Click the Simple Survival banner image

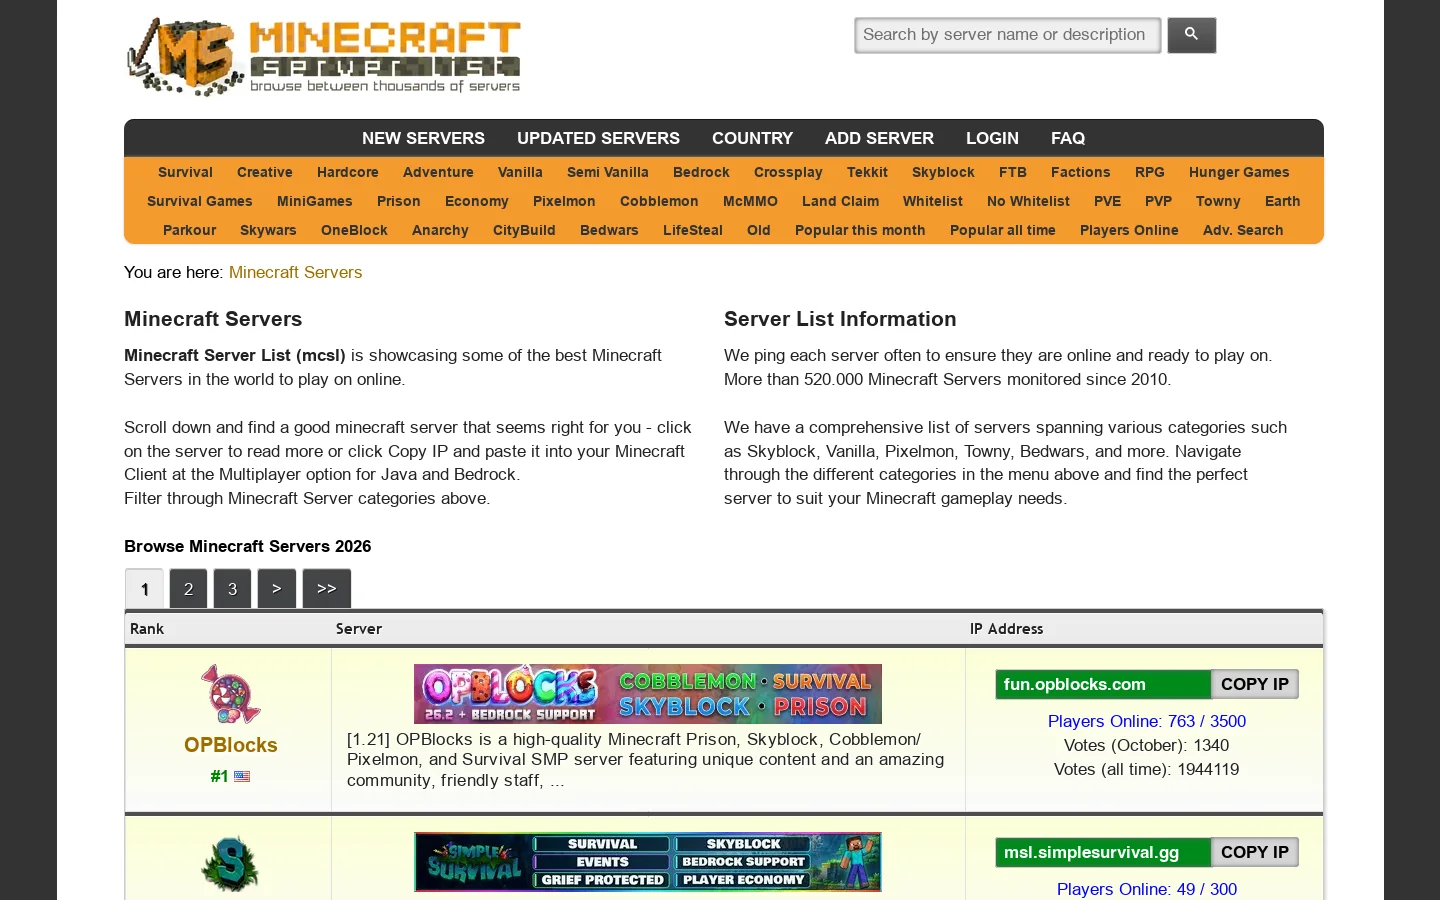click(x=648, y=862)
